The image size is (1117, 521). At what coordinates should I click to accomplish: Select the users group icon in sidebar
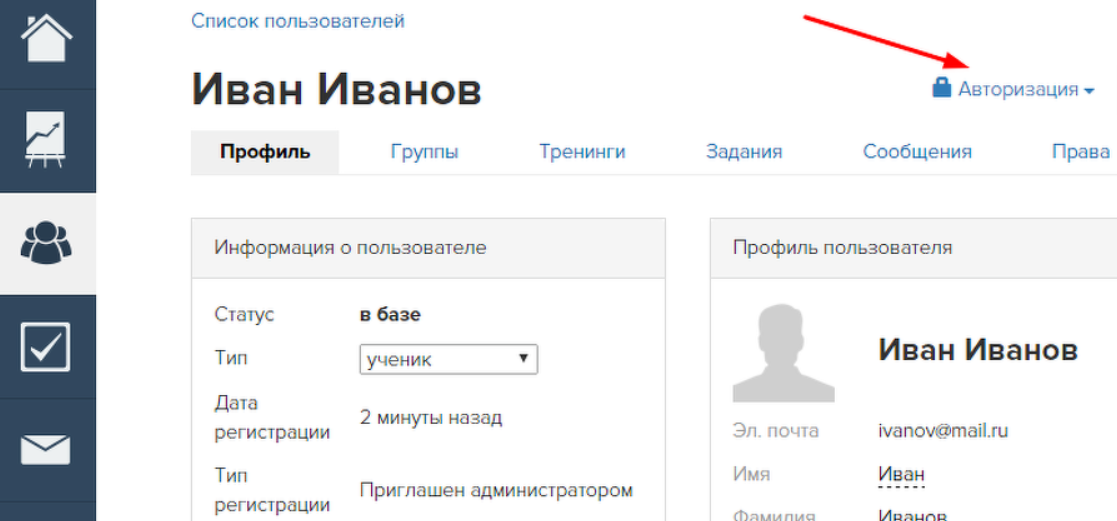46,243
